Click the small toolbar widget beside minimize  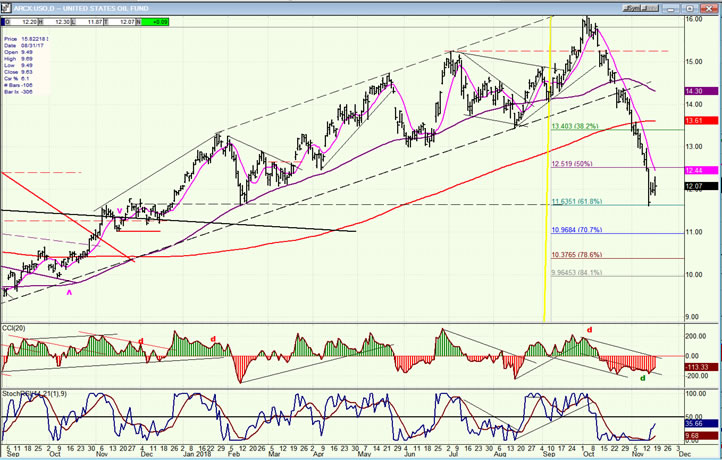pos(640,8)
